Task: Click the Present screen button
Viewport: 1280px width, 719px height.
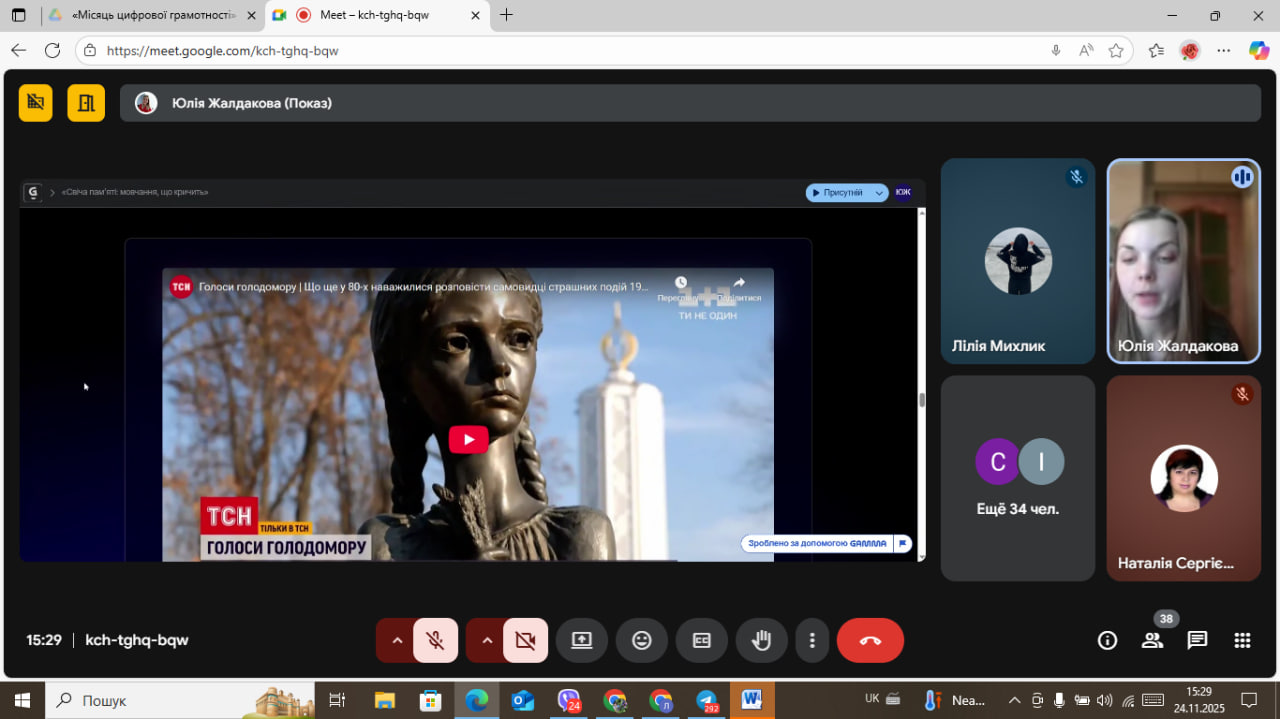Action: [x=582, y=641]
